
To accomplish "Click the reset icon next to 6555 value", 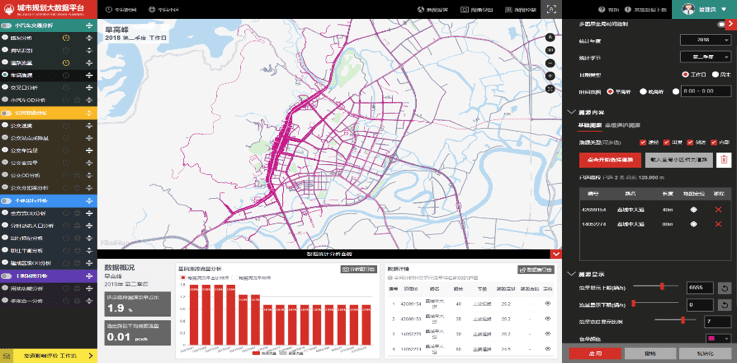I will pyautogui.click(x=724, y=287).
